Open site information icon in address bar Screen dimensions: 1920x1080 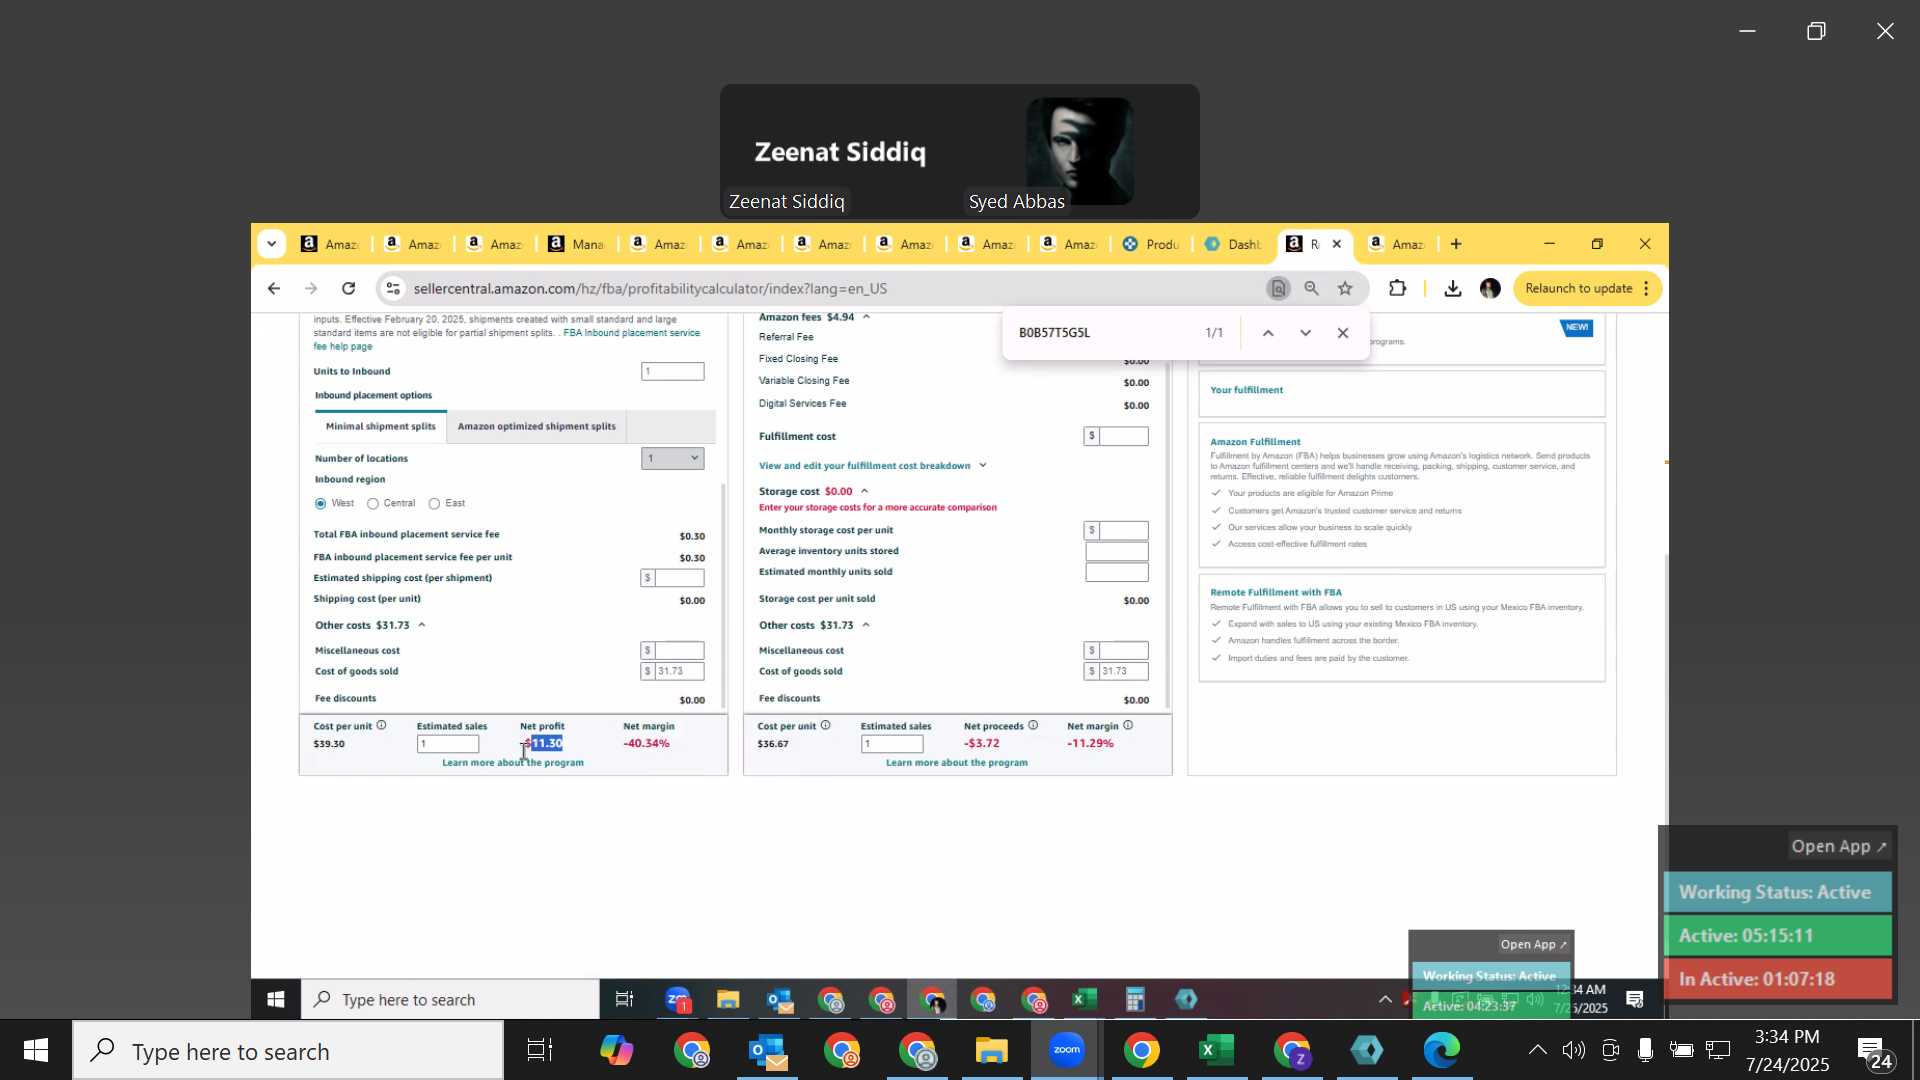coord(393,289)
